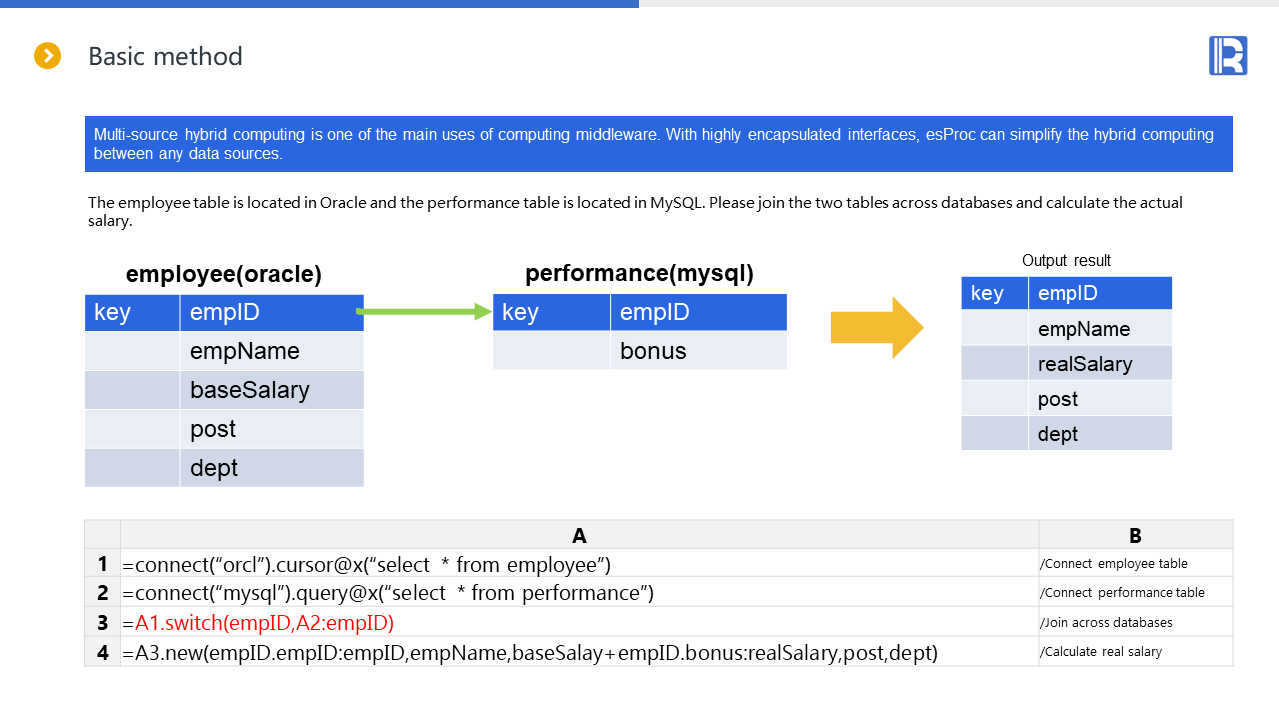Click the orange chevron circle icon

pyautogui.click(x=47, y=56)
